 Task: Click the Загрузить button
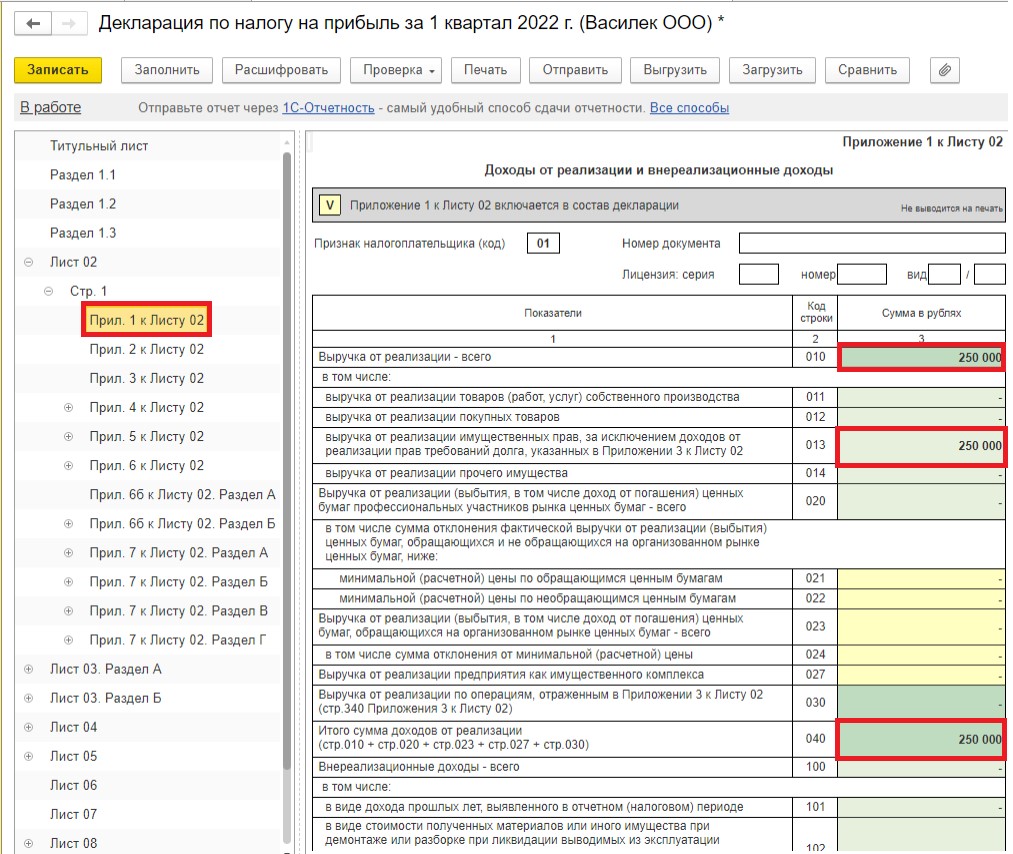click(x=772, y=70)
